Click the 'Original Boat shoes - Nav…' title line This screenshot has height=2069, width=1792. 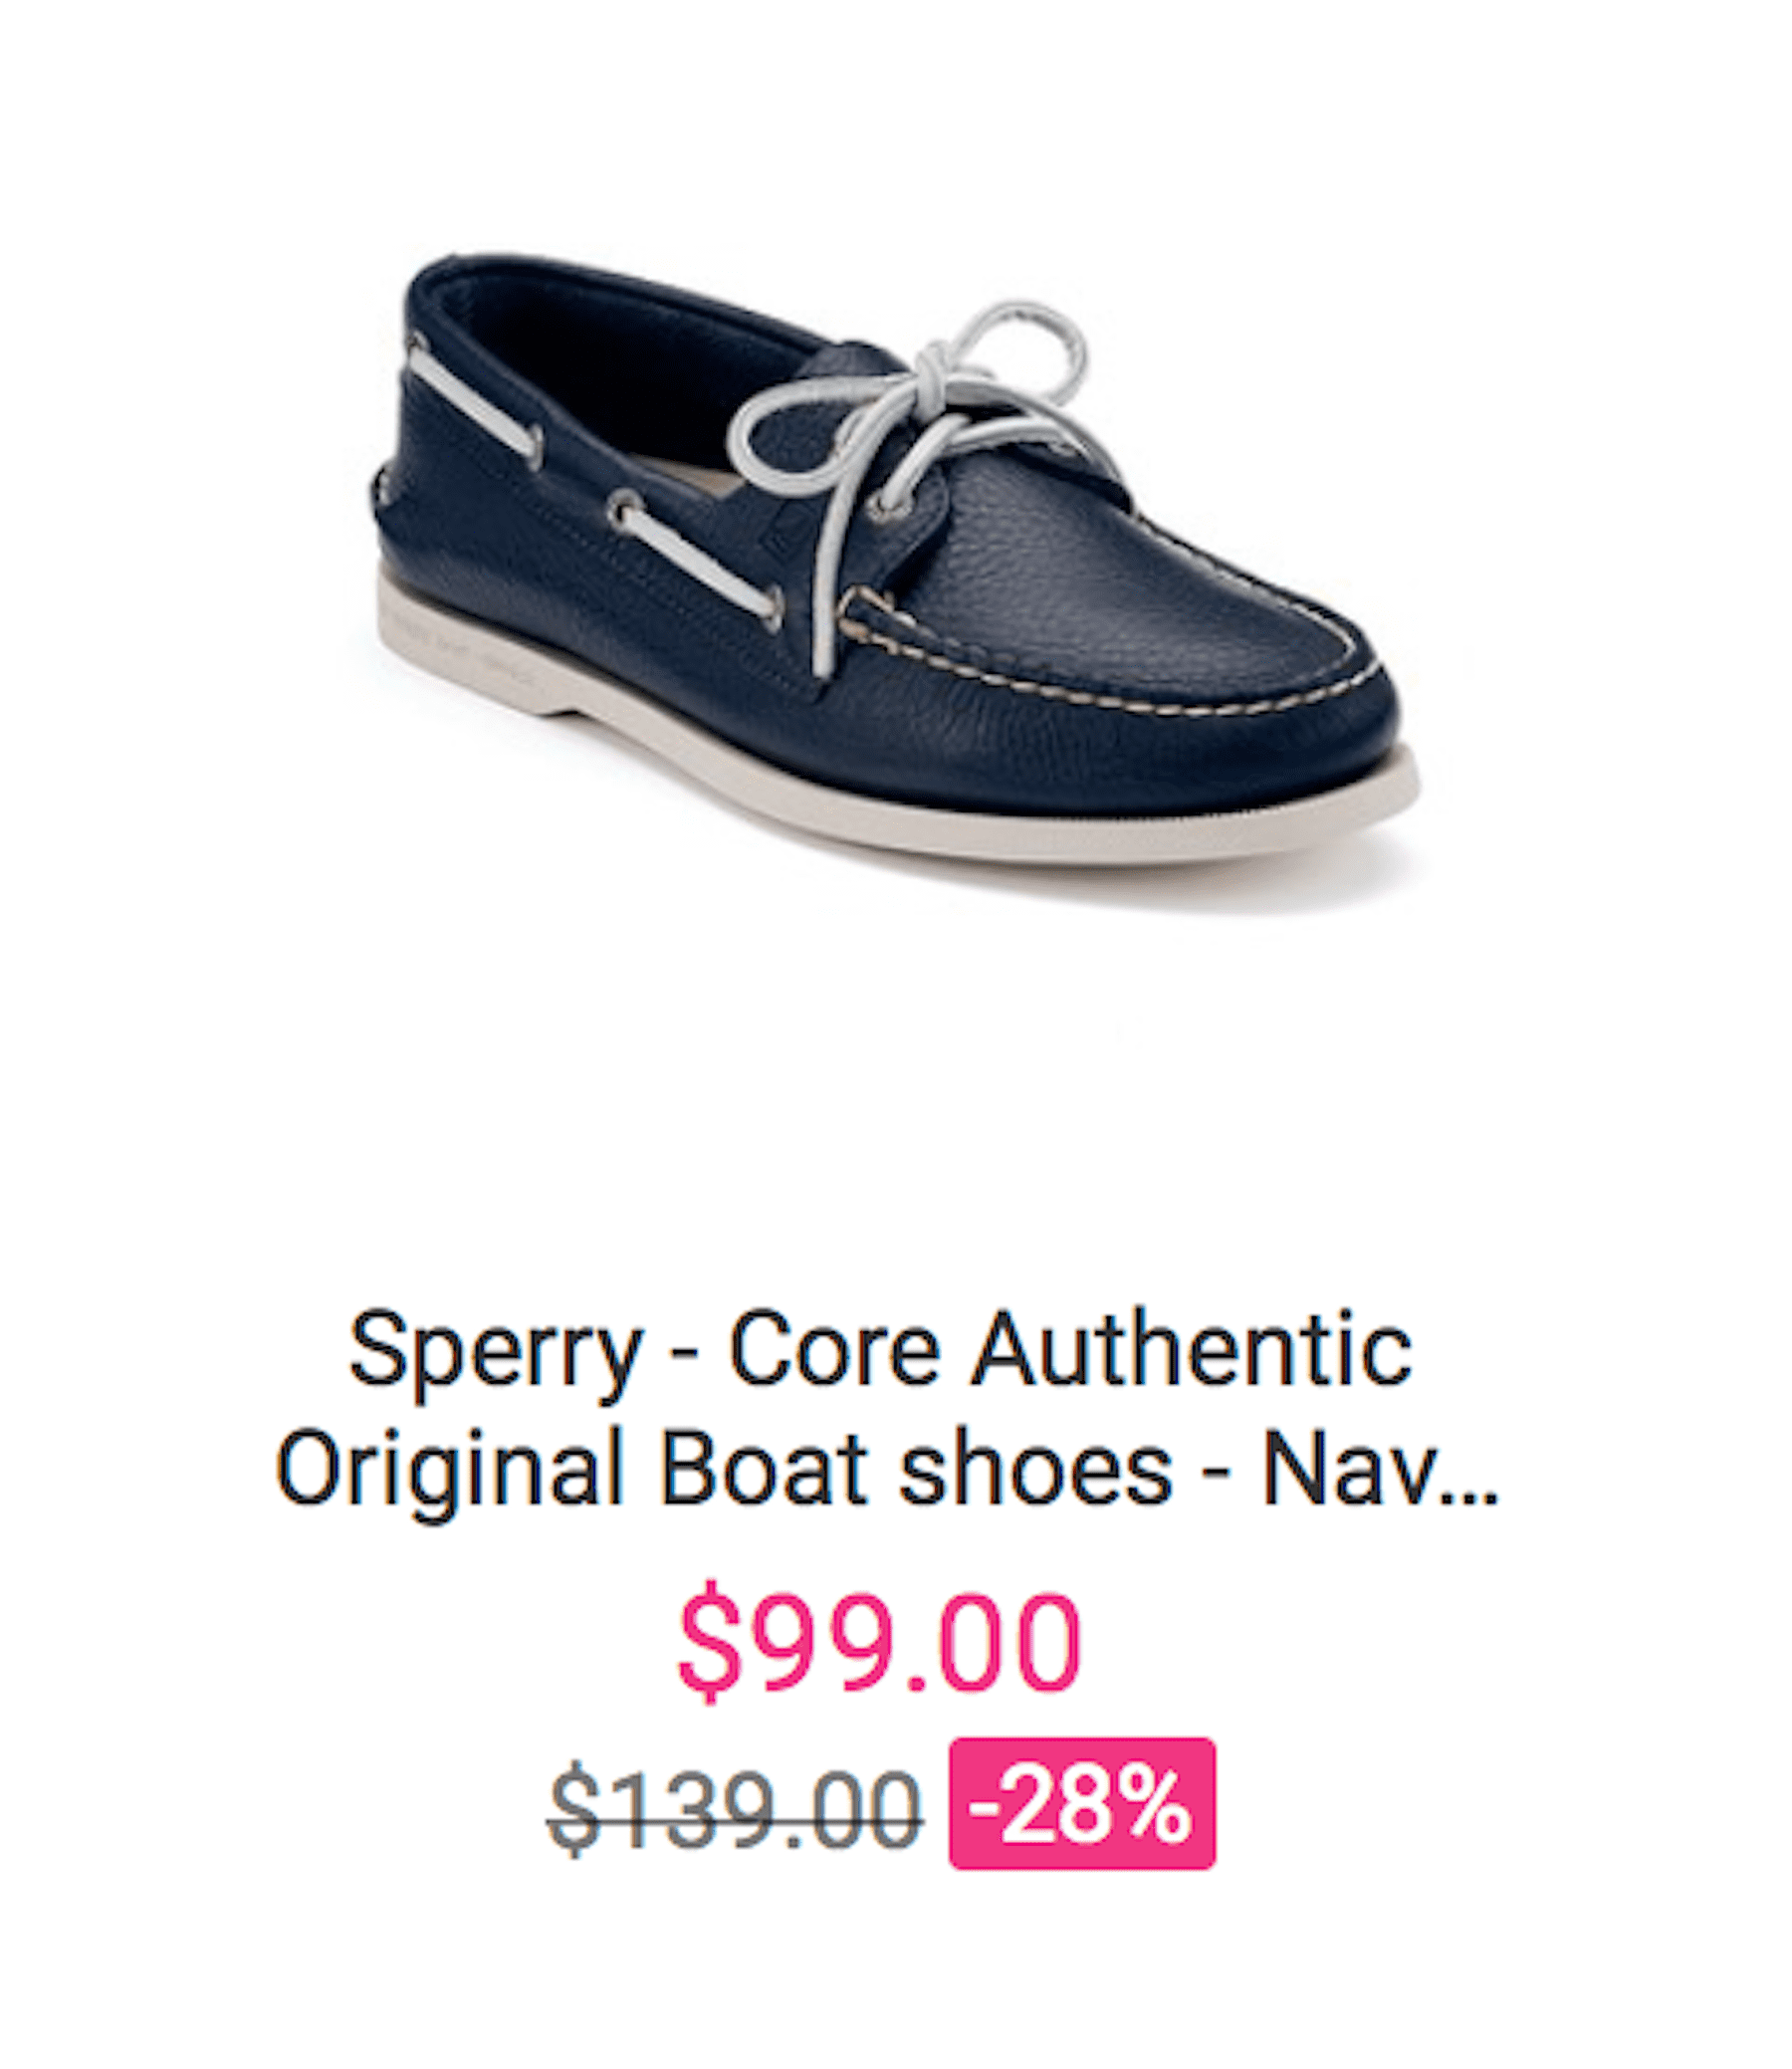click(884, 1471)
